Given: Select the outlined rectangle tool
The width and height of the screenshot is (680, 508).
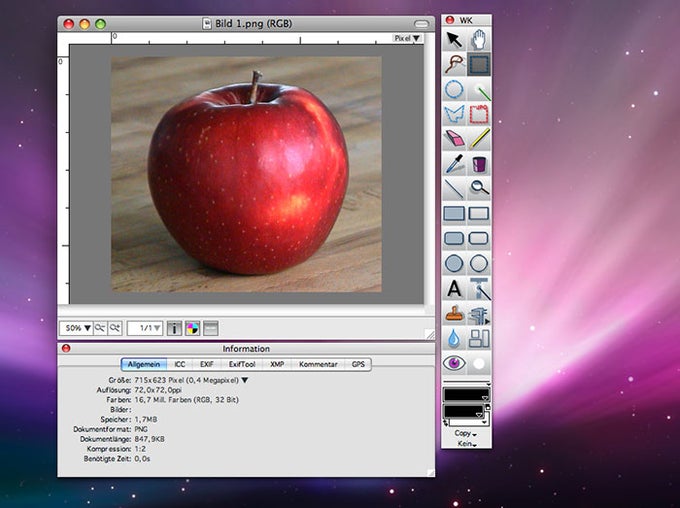Looking at the screenshot, I should pyautogui.click(x=479, y=213).
